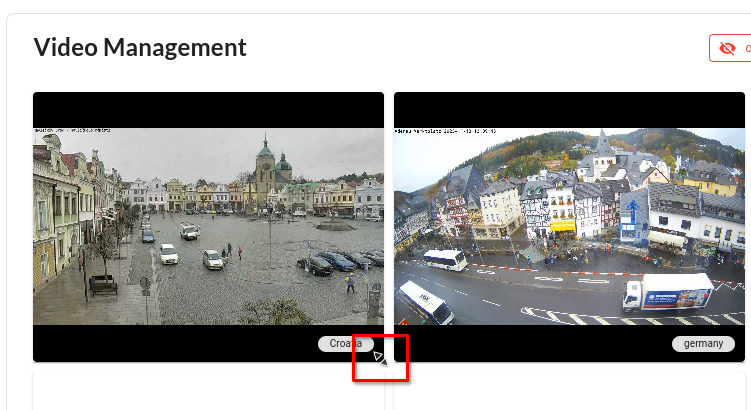Select the Croatia tag label

point(346,343)
